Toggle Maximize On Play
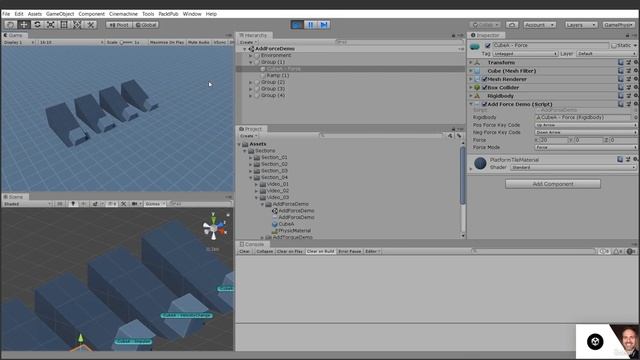Screen dimensions: 640x360 pyautogui.click(x=167, y=42)
